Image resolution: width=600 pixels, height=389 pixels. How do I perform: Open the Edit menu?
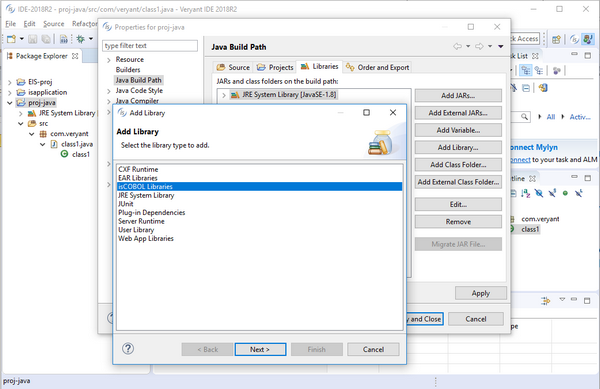(29, 24)
